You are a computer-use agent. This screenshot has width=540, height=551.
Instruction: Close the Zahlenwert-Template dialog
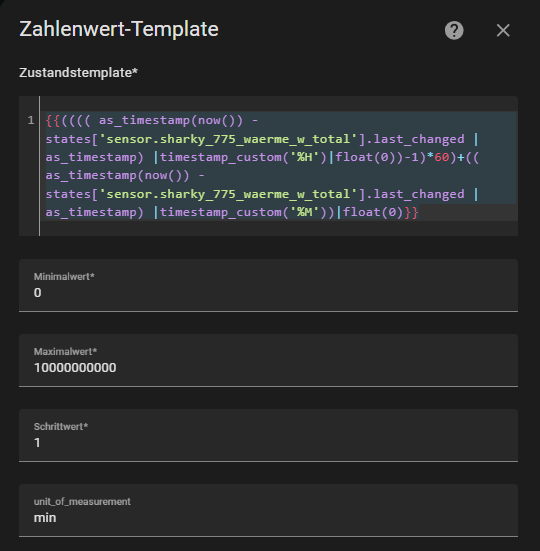[x=503, y=31]
